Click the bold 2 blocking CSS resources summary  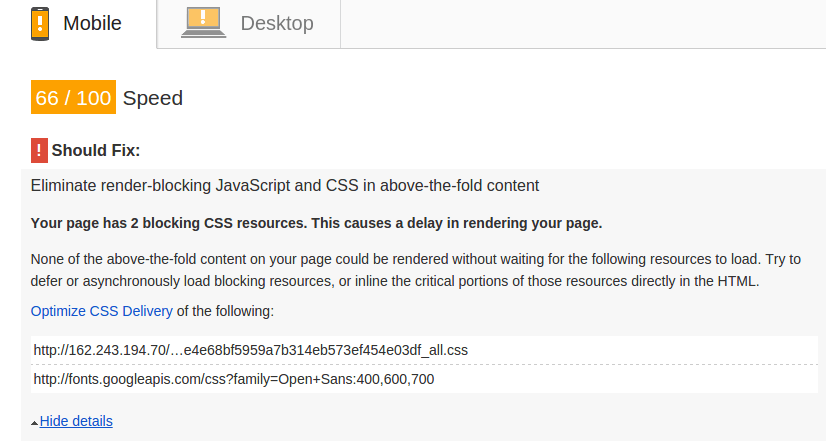pyautogui.click(x=316, y=223)
